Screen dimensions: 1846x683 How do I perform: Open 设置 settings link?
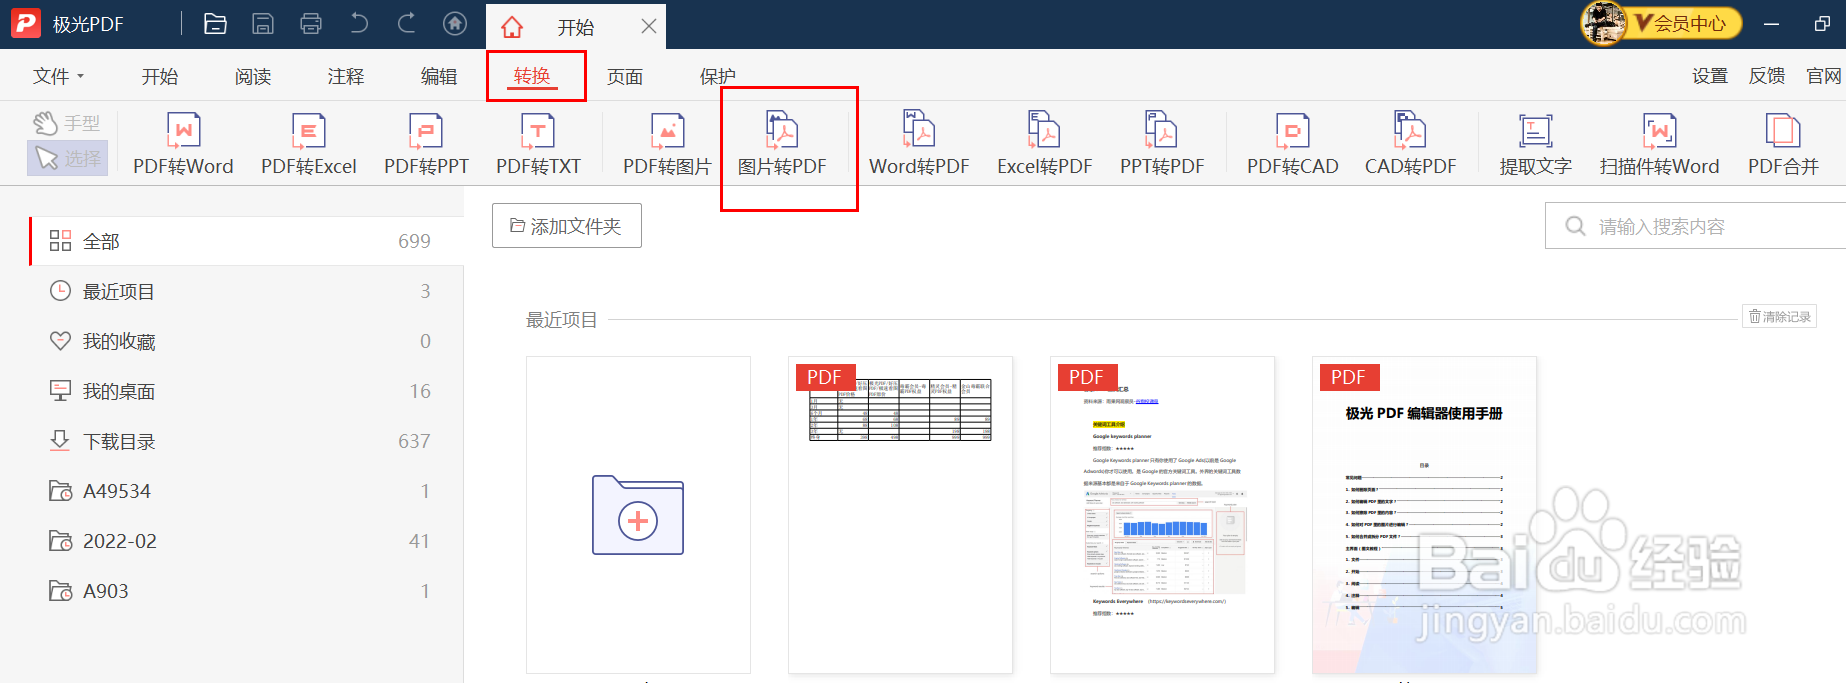[1710, 76]
